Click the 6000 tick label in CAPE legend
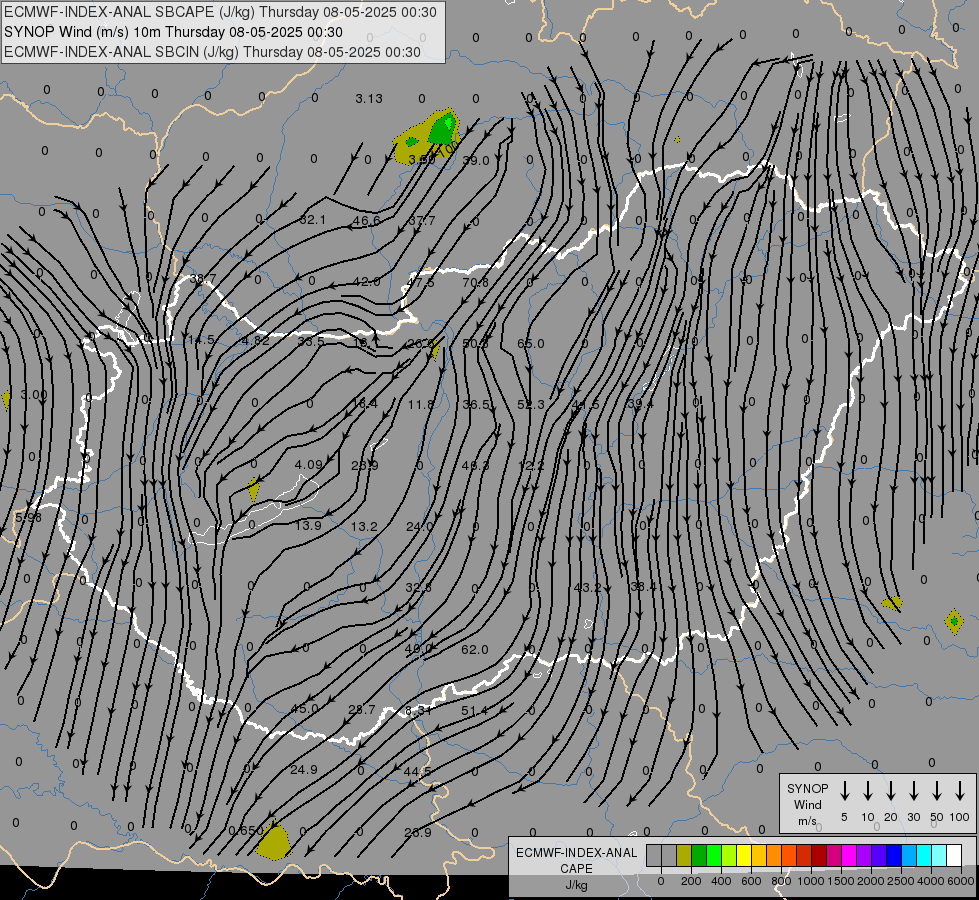Screen dimensions: 979x900 (x=960, y=881)
